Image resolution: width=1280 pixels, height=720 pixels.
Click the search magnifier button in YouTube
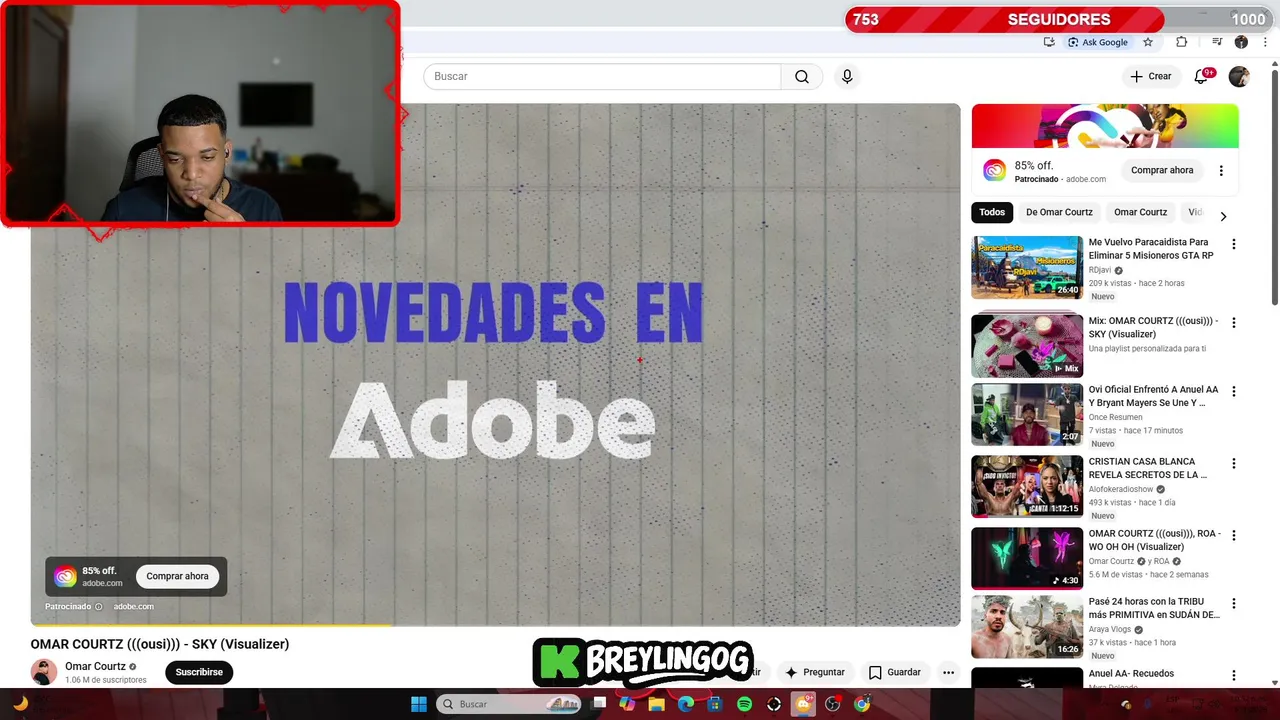(x=802, y=77)
